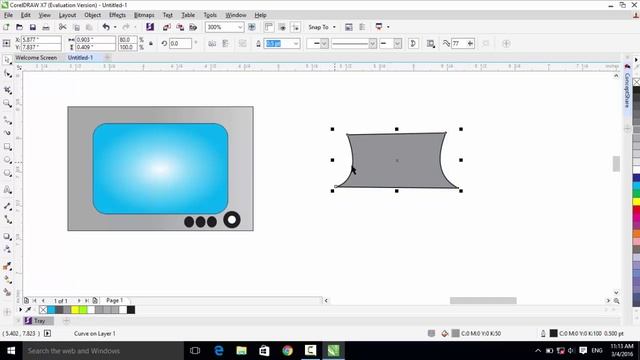Click the Wrap text icon in property bar
The height and width of the screenshot is (360, 640).
[431, 43]
